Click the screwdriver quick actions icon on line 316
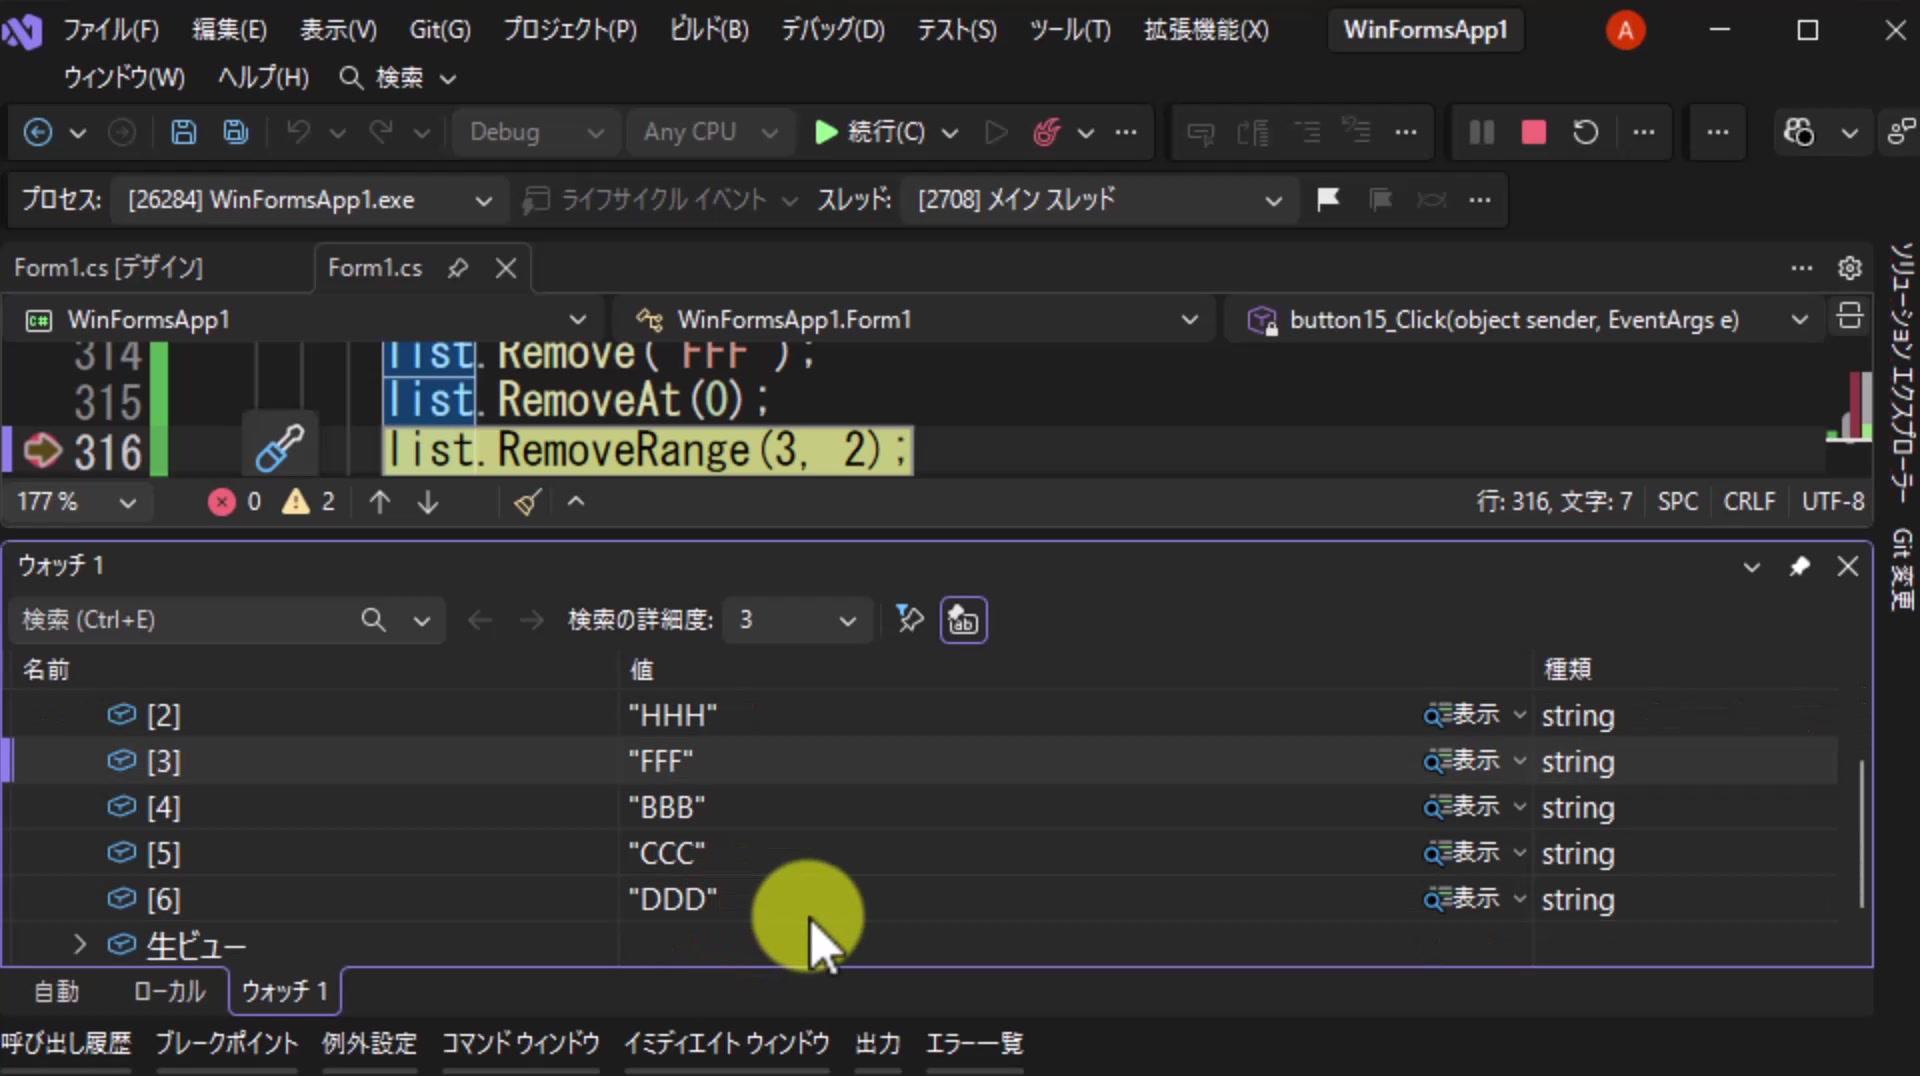Image resolution: width=1920 pixels, height=1076 pixels. [x=279, y=447]
